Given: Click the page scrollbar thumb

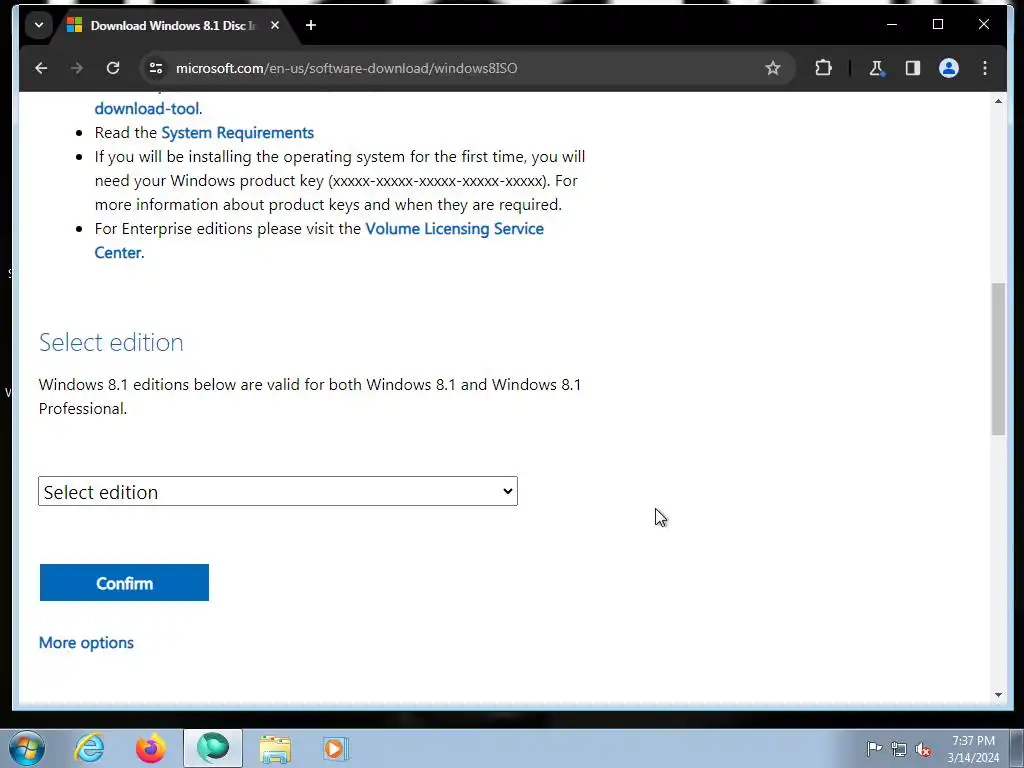Looking at the screenshot, I should click(998, 359).
